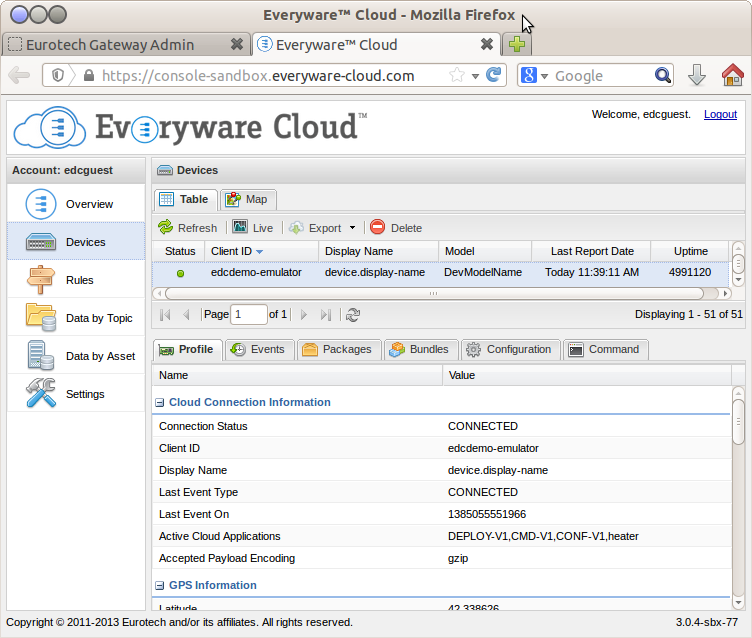The width and height of the screenshot is (752, 638).
Task: Click the profile panel vertical scrollbar
Action: coord(738,421)
